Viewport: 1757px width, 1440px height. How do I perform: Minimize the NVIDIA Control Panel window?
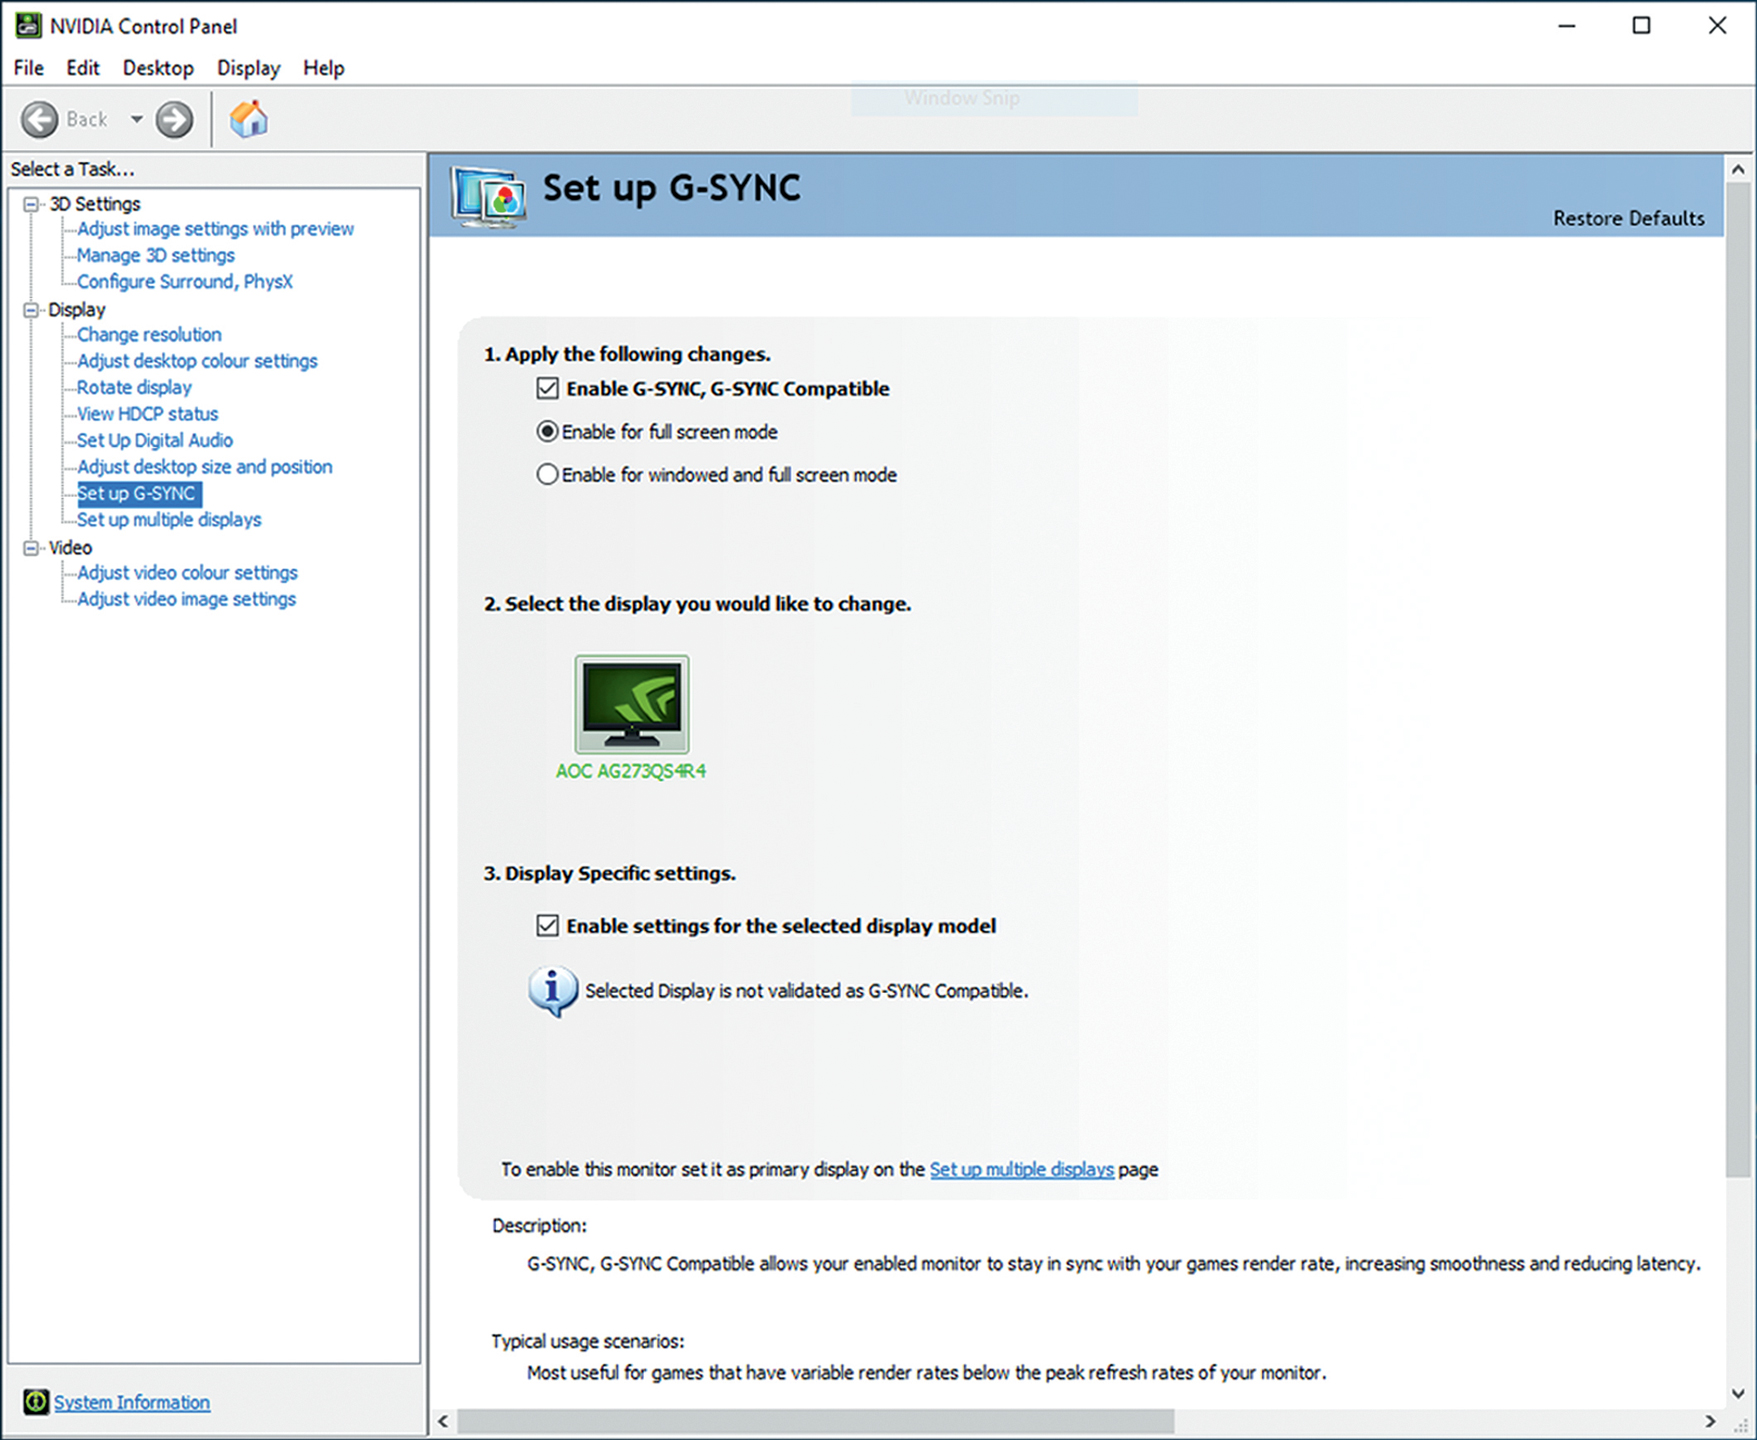click(1567, 26)
